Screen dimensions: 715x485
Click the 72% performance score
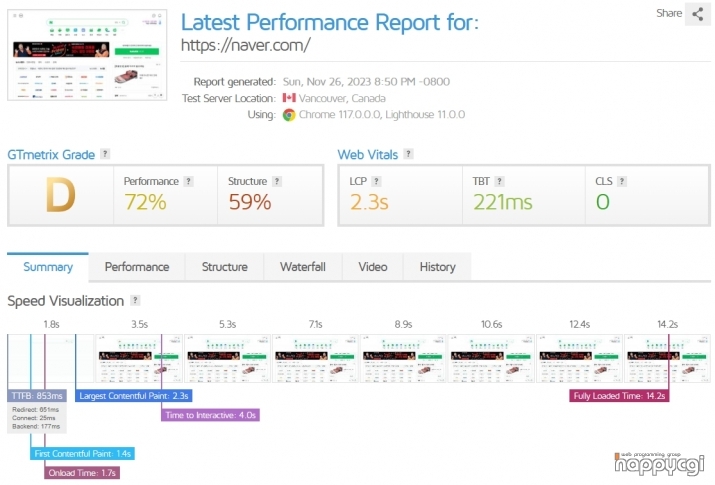(145, 202)
